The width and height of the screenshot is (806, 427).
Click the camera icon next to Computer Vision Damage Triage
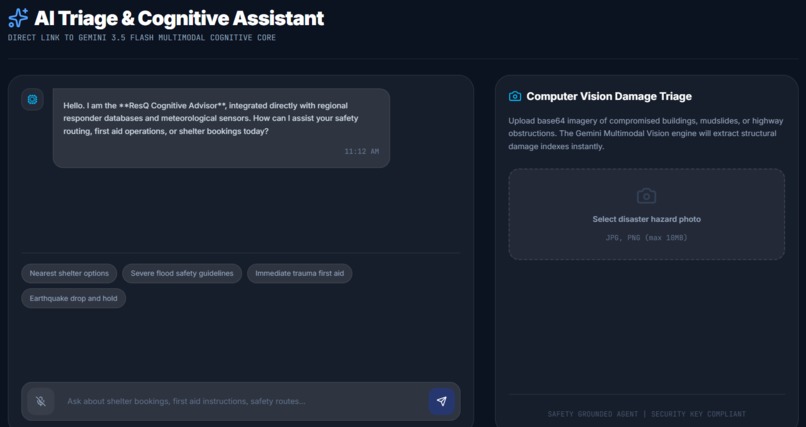(515, 97)
